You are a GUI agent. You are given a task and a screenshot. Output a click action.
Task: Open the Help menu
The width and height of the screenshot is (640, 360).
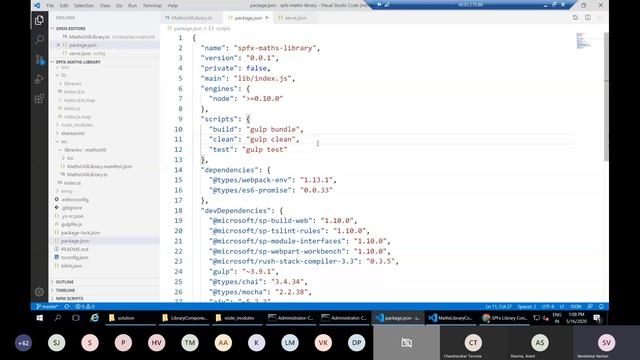click(172, 6)
